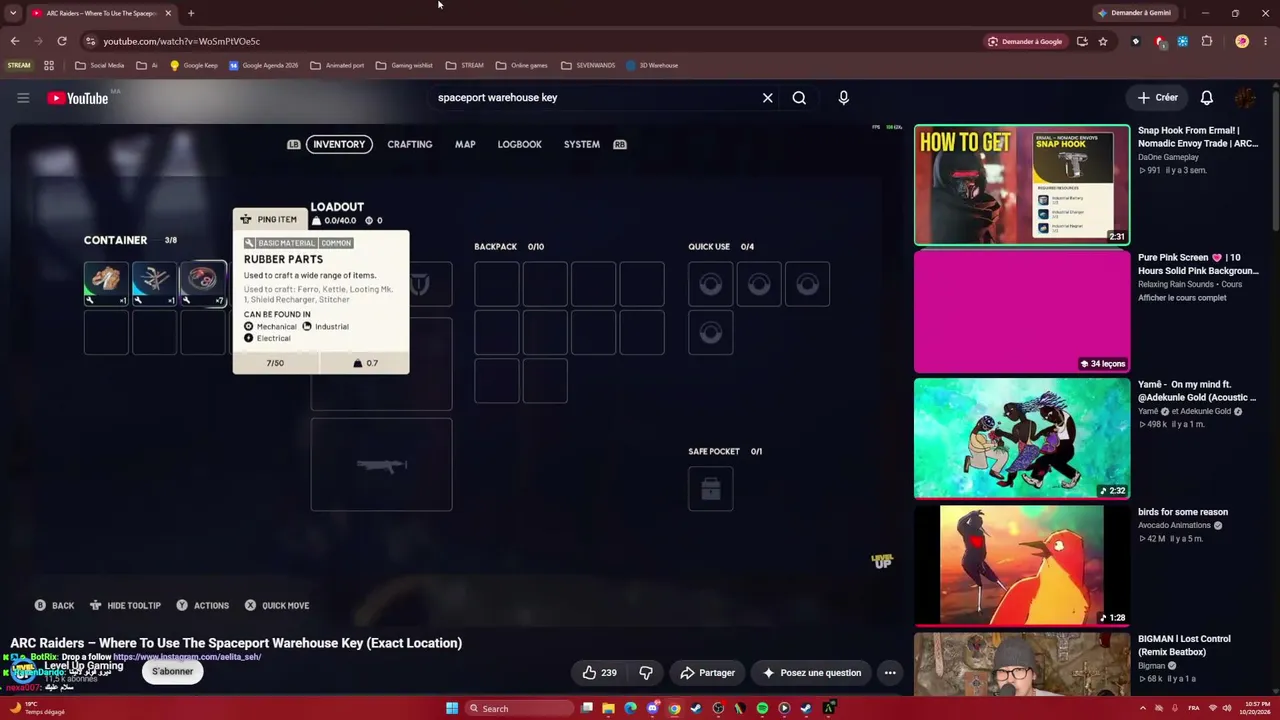Image resolution: width=1280 pixels, height=720 pixels.
Task: Click HIDE TOOLTIP prompt
Action: pyautogui.click(x=125, y=605)
